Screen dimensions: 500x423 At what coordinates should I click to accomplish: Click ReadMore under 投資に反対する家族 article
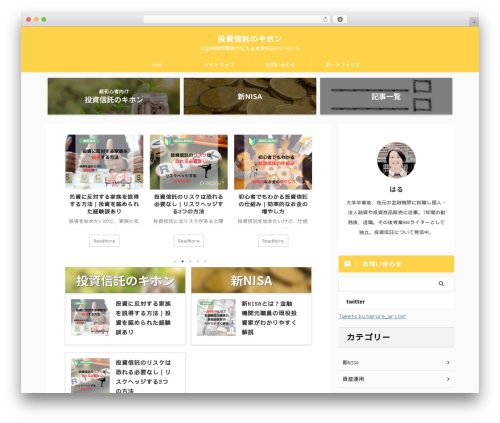tap(104, 241)
